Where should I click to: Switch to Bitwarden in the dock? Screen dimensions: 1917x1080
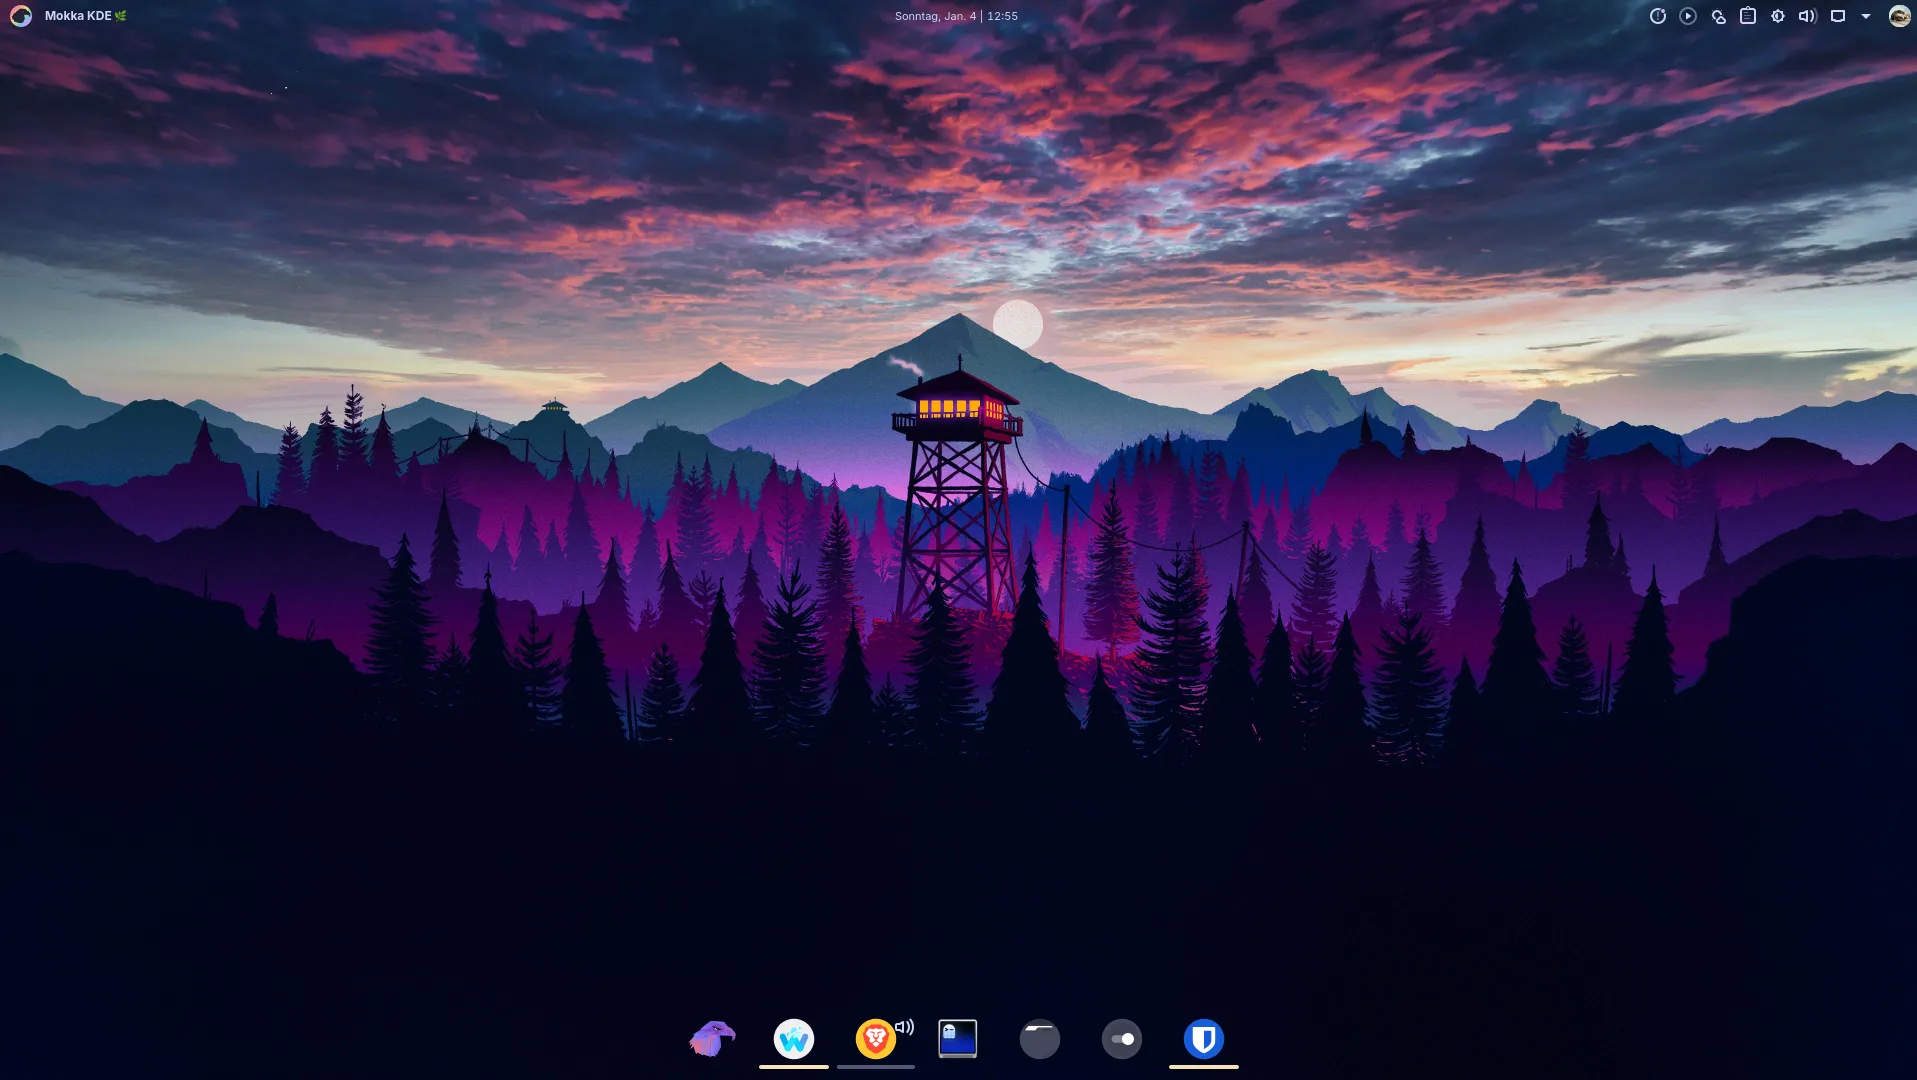point(1203,1039)
